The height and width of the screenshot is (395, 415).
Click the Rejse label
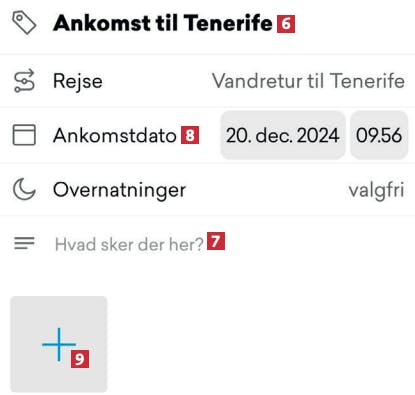click(78, 81)
